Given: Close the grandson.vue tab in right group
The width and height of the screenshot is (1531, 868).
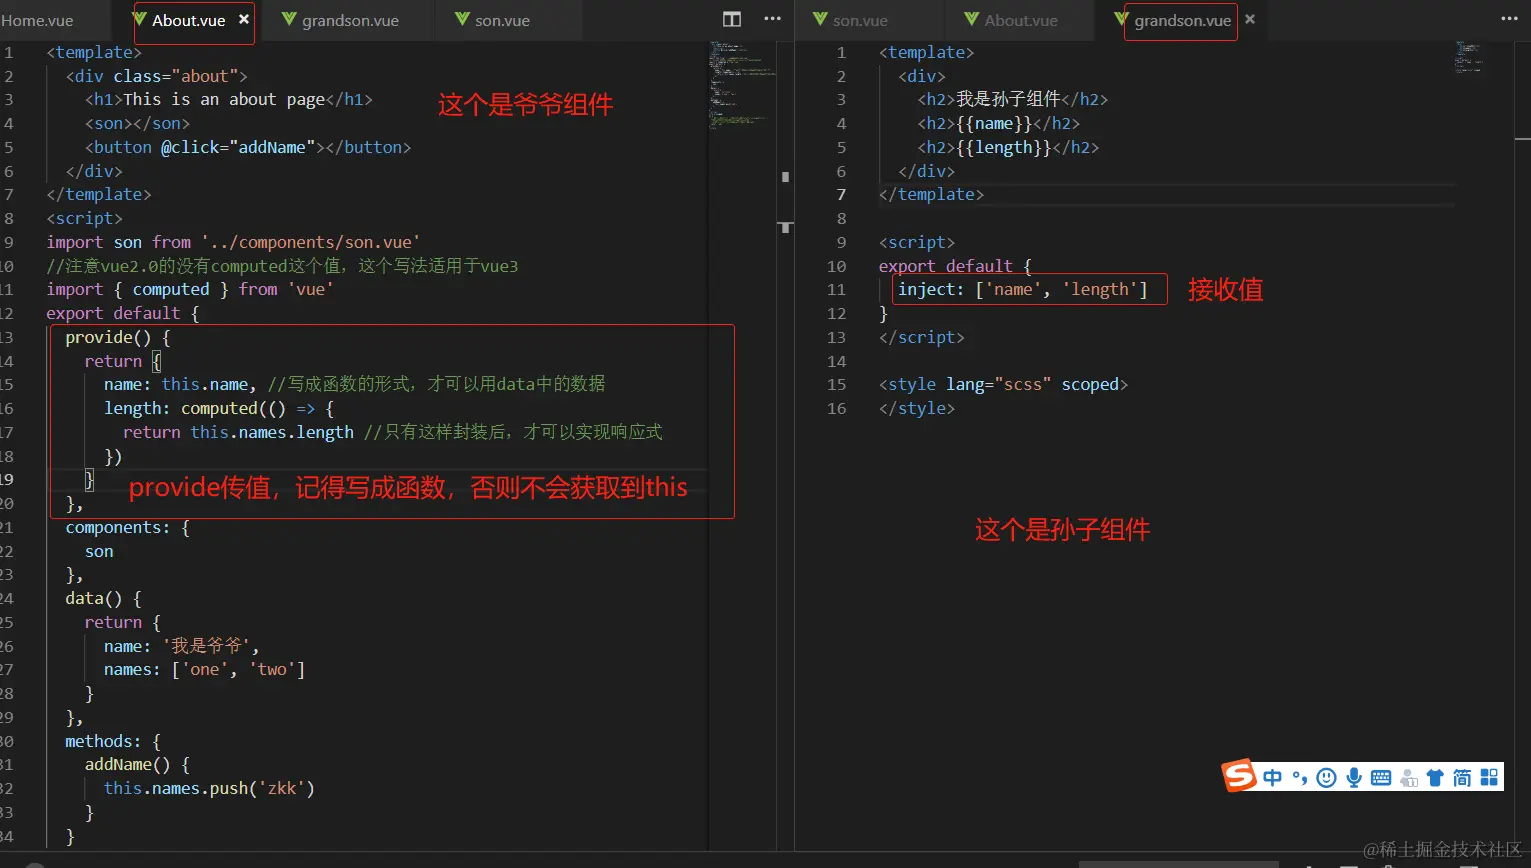Looking at the screenshot, I should [x=1250, y=20].
